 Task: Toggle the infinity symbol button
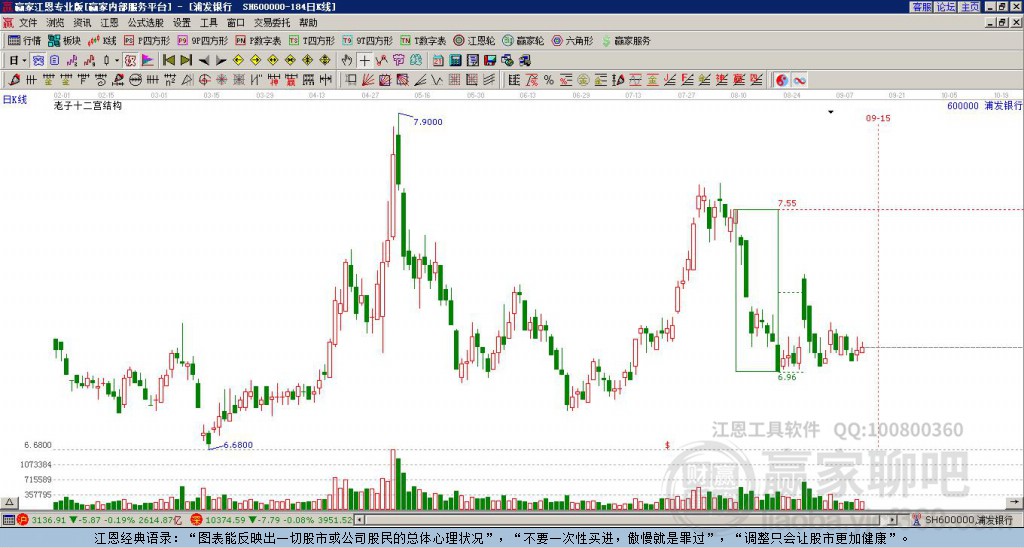pyautogui.click(x=799, y=80)
